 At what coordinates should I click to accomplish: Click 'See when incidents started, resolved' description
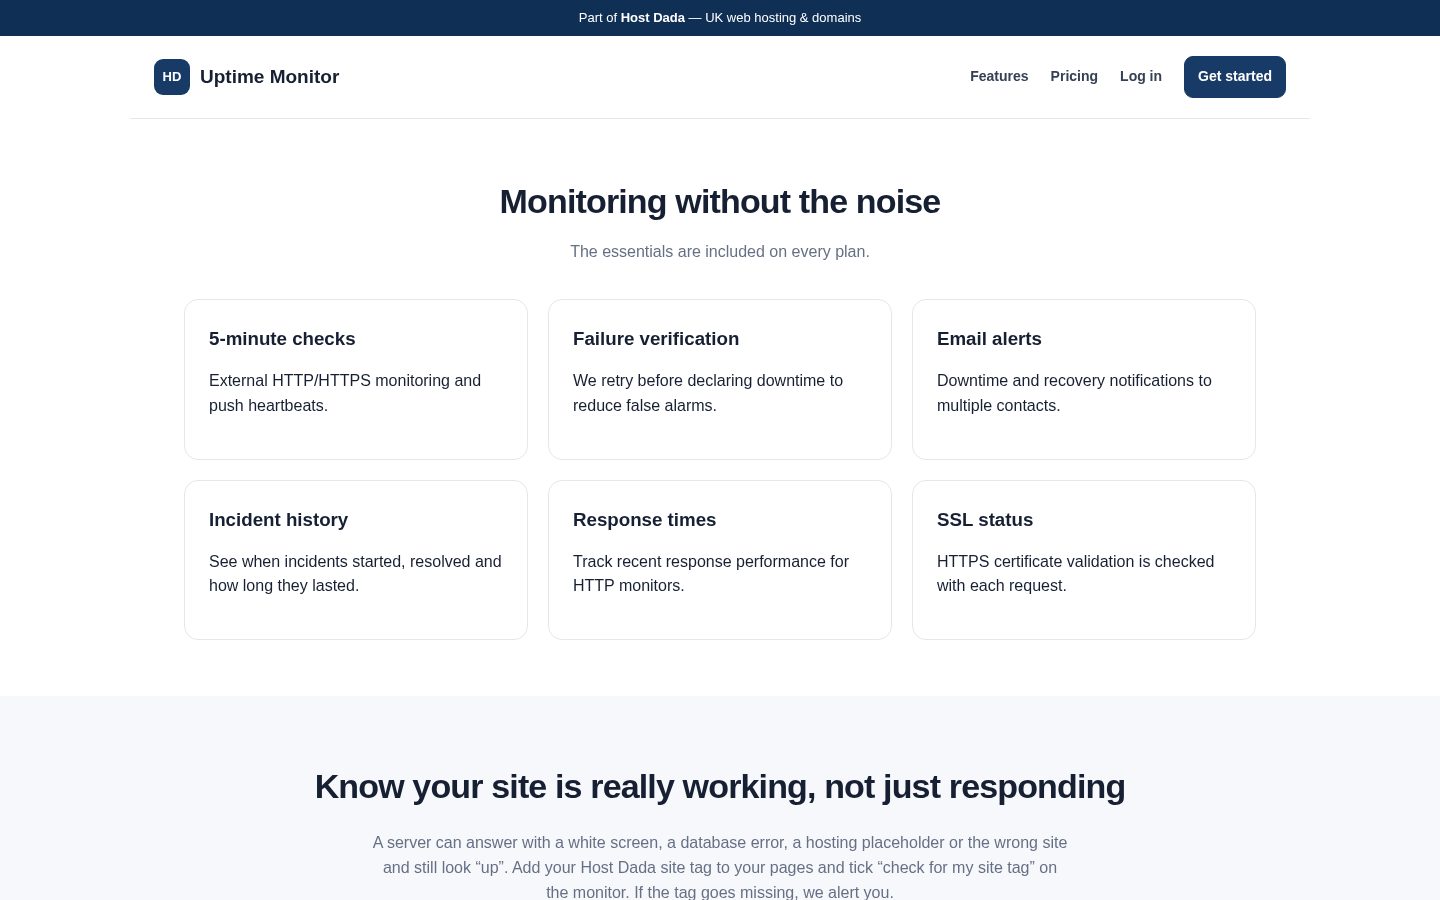pos(355,574)
